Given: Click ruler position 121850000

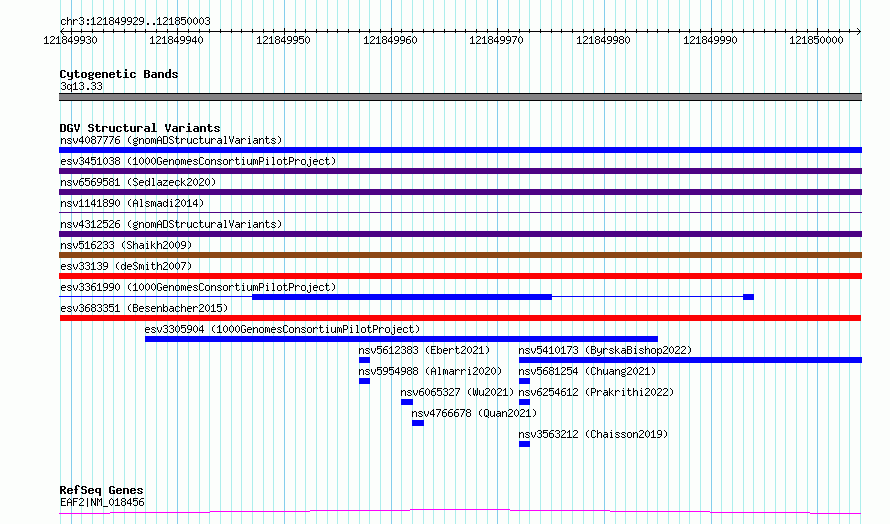Looking at the screenshot, I should coord(816,40).
